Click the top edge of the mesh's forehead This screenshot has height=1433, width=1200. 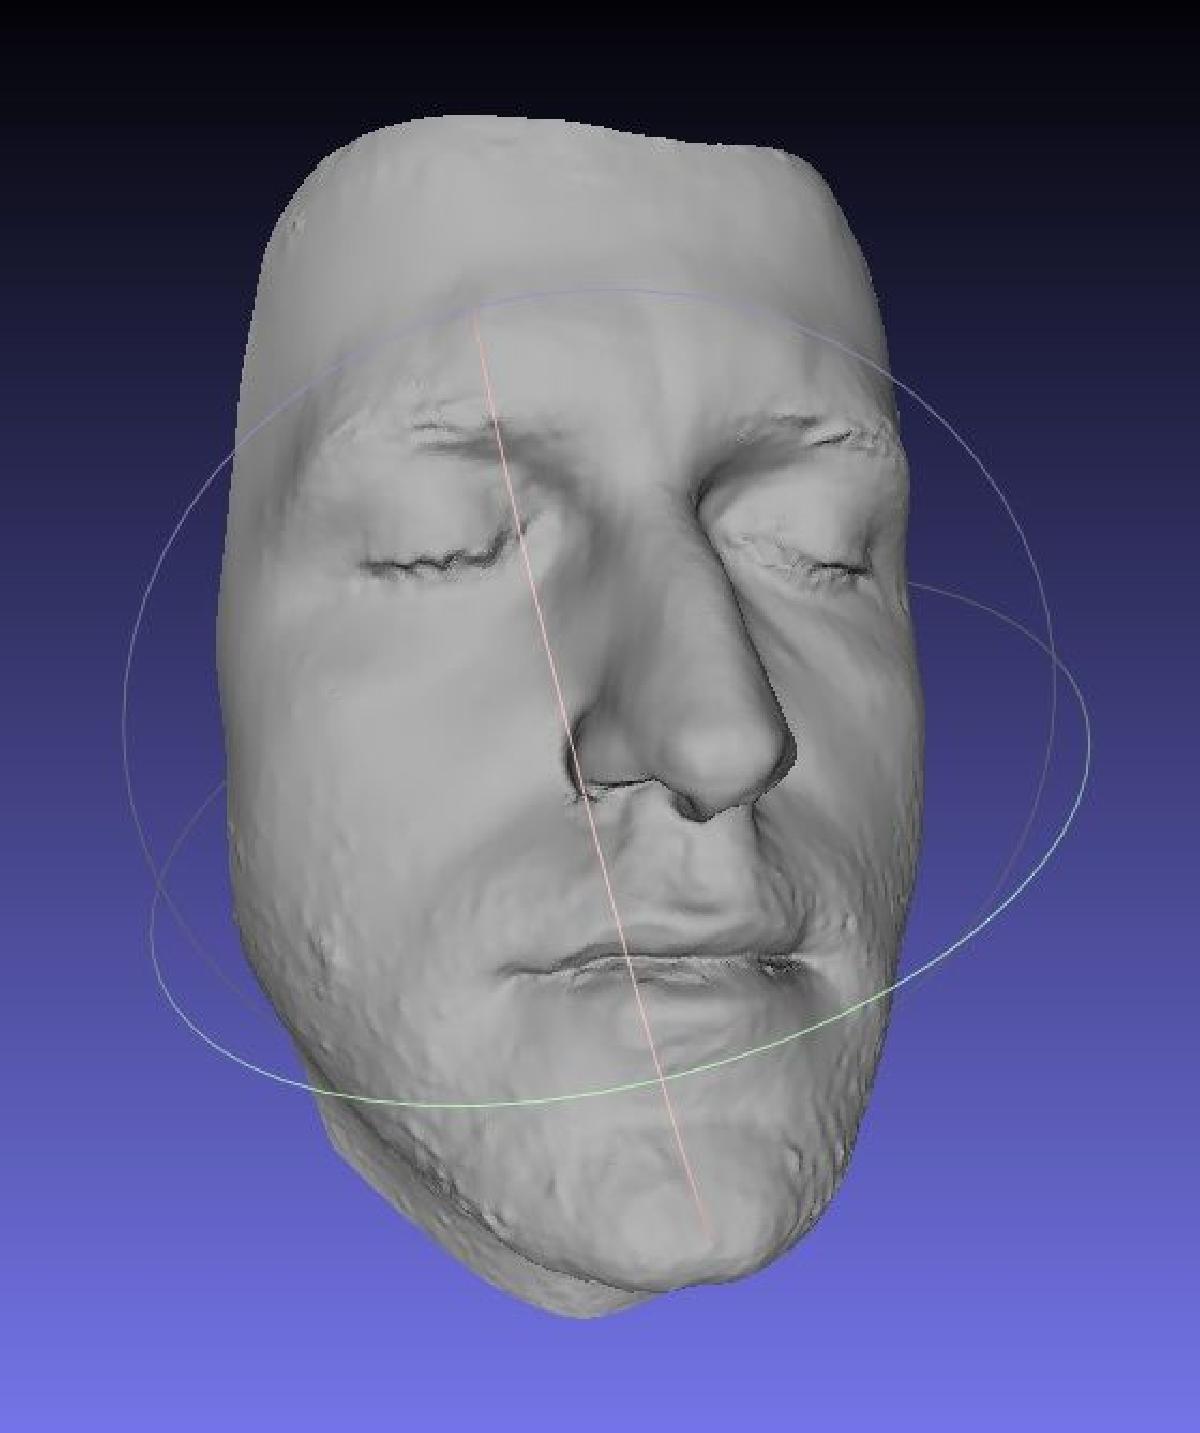tap(560, 124)
